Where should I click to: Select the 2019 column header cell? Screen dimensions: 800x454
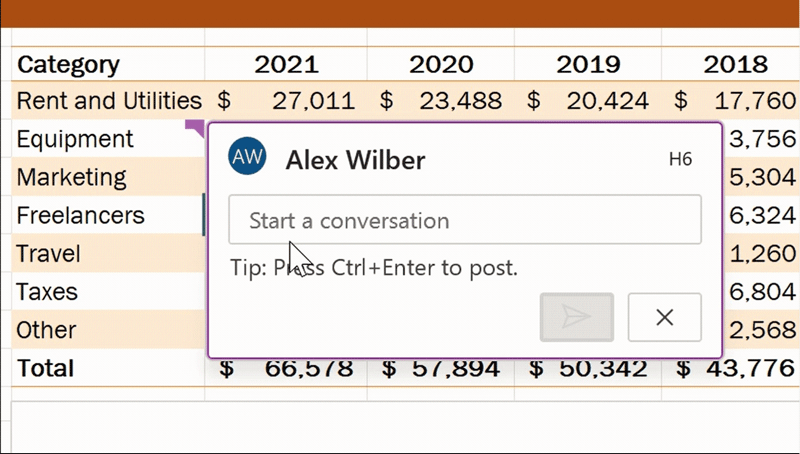[588, 64]
